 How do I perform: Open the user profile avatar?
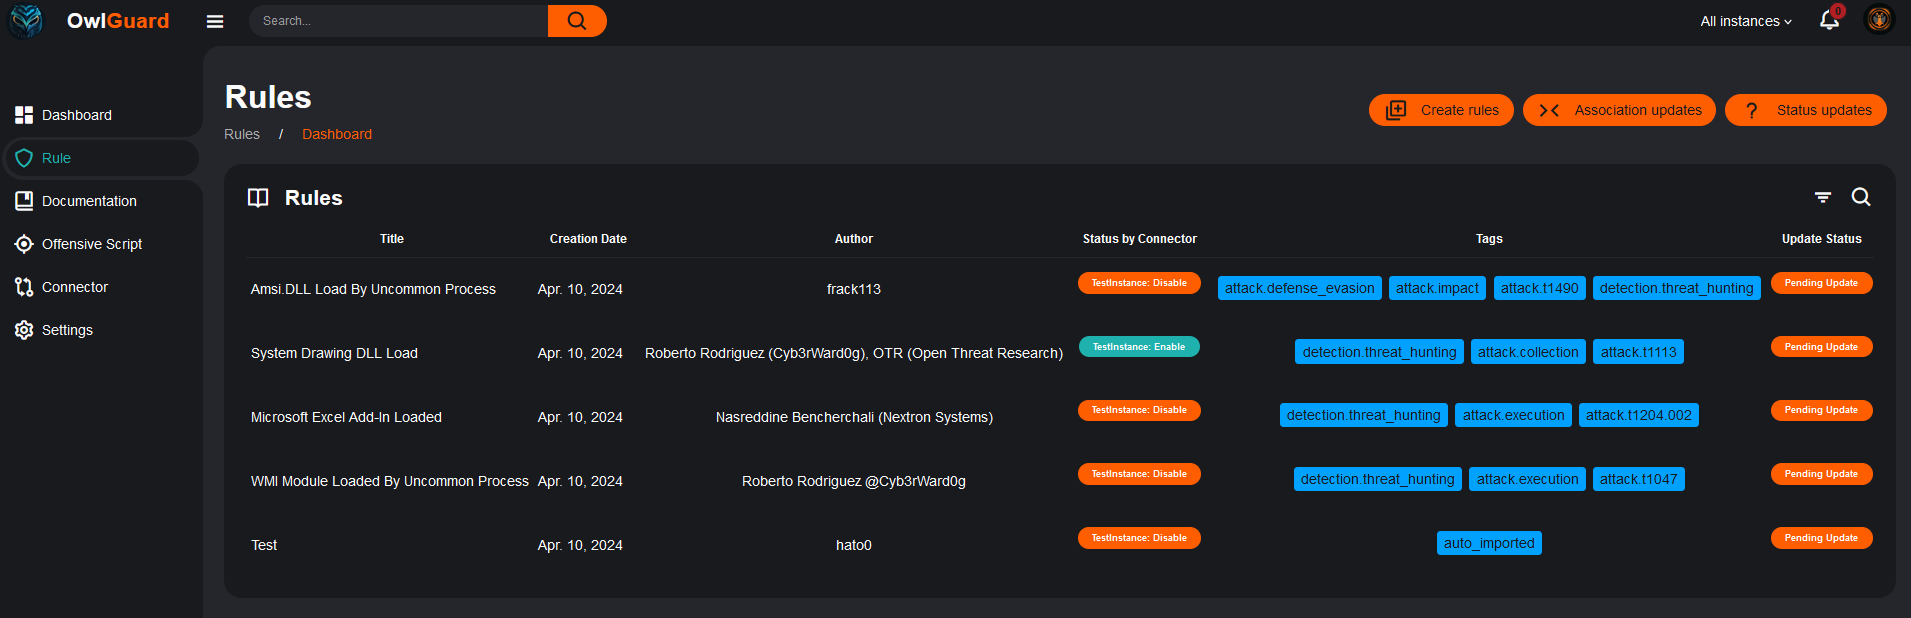click(1879, 20)
